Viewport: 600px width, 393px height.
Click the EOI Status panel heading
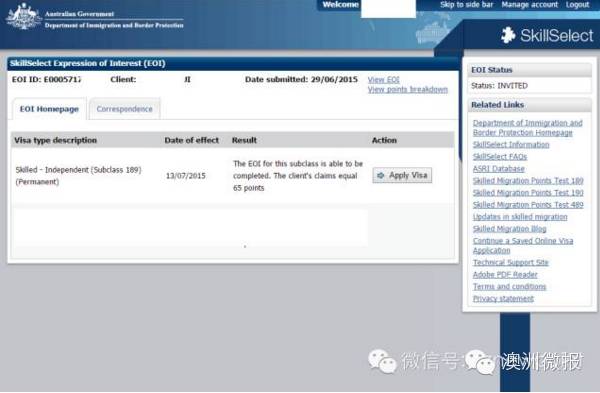[x=492, y=70]
